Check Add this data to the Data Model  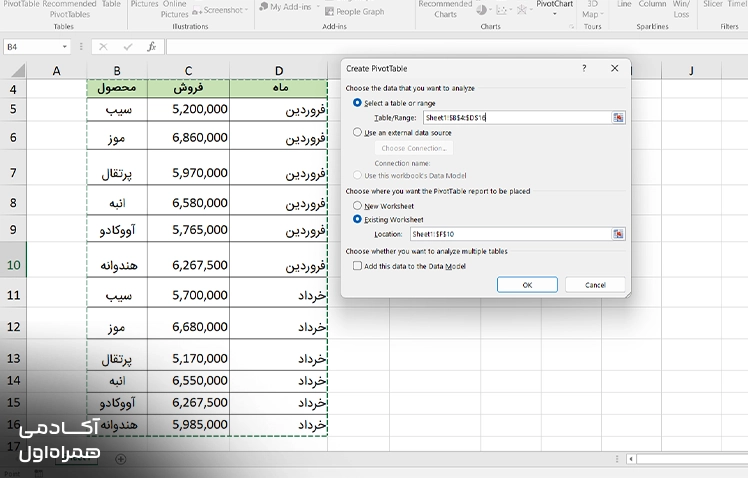click(x=357, y=266)
